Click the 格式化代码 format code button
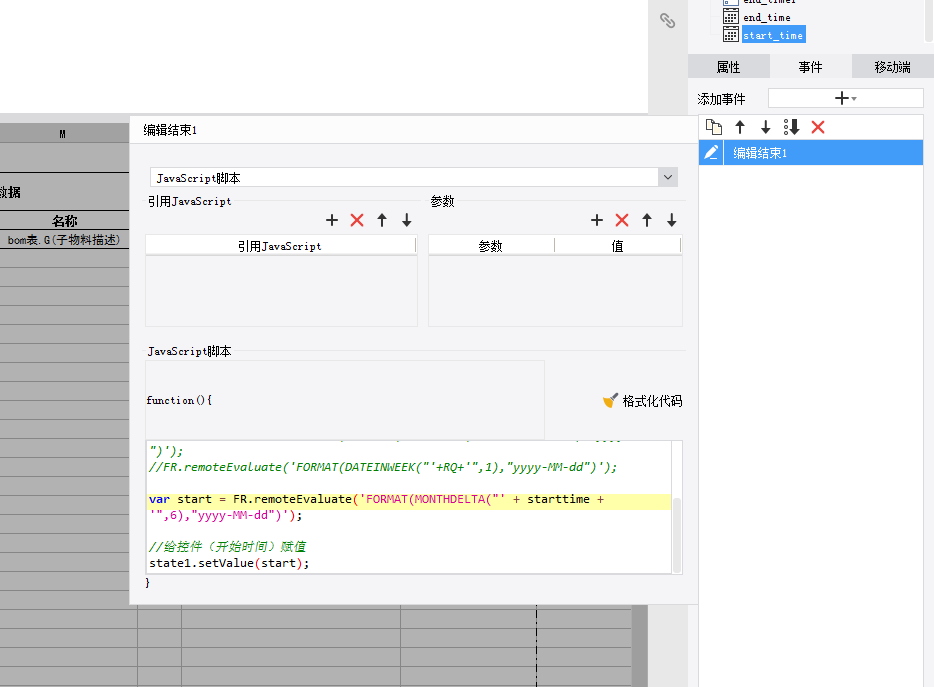The width and height of the screenshot is (934, 687). (642, 401)
